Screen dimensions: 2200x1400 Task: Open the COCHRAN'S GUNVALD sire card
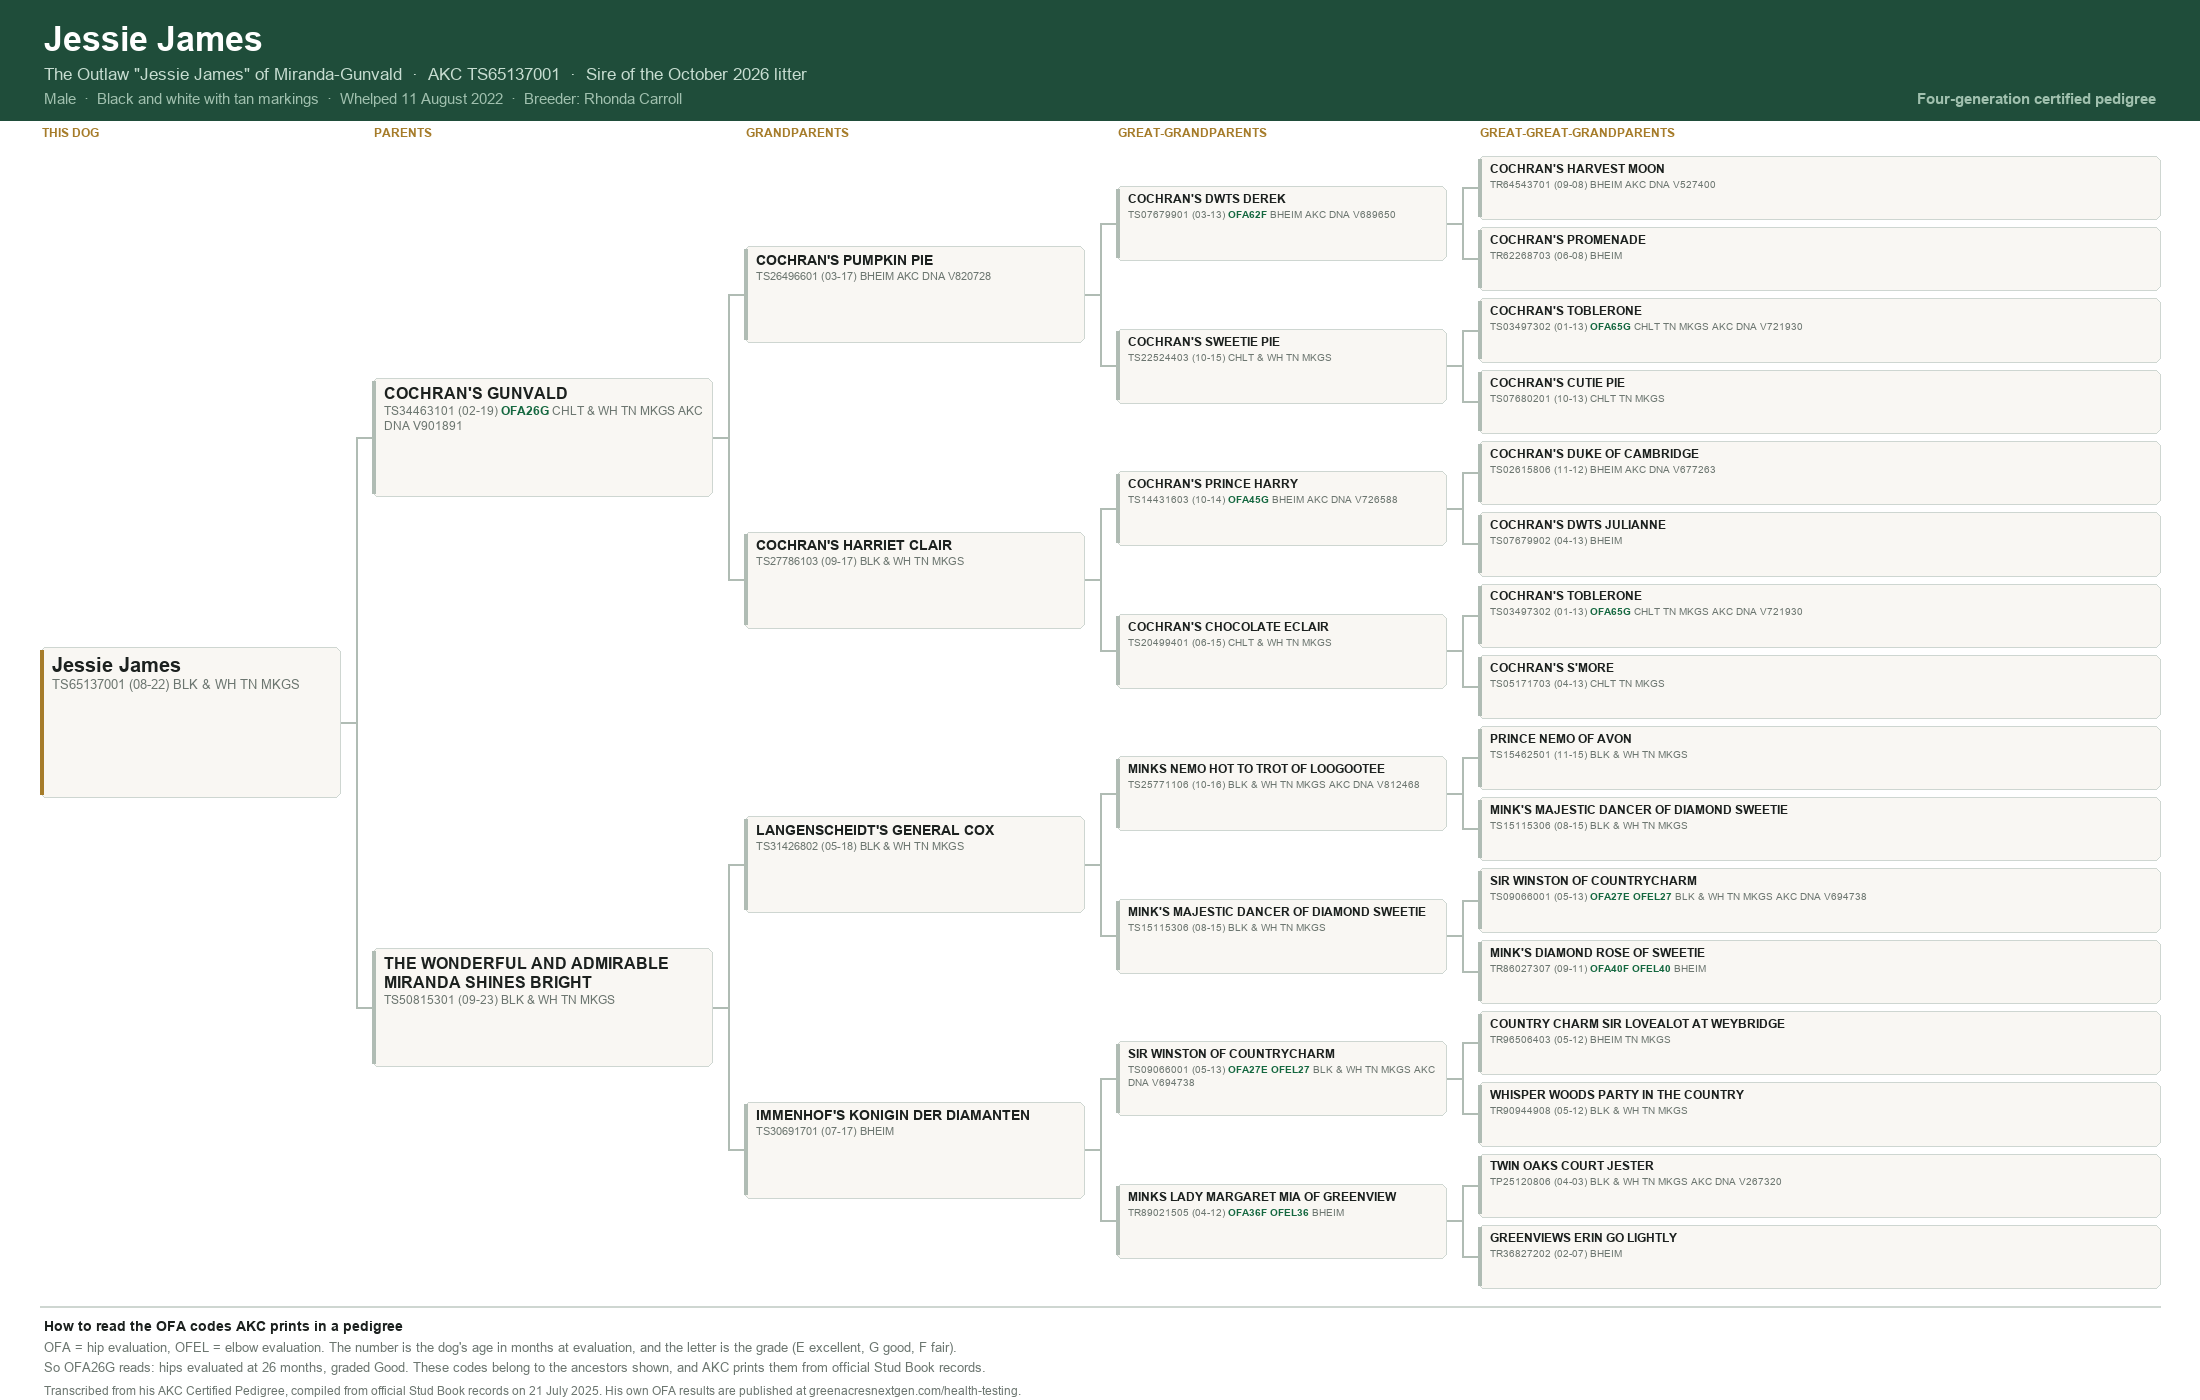pyautogui.click(x=542, y=437)
